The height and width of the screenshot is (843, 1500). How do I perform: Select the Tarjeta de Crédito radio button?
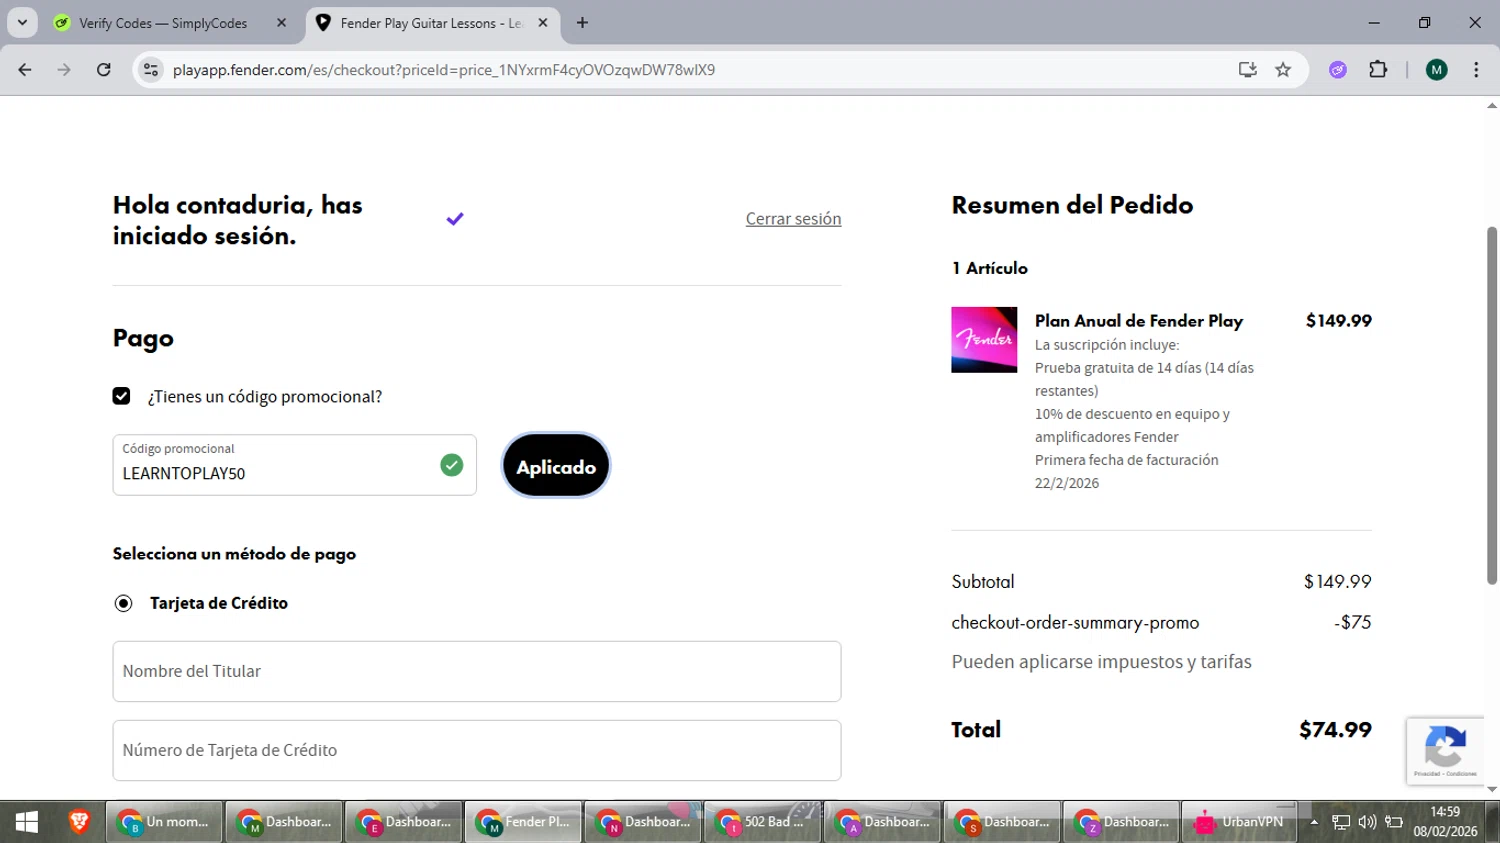pos(123,603)
